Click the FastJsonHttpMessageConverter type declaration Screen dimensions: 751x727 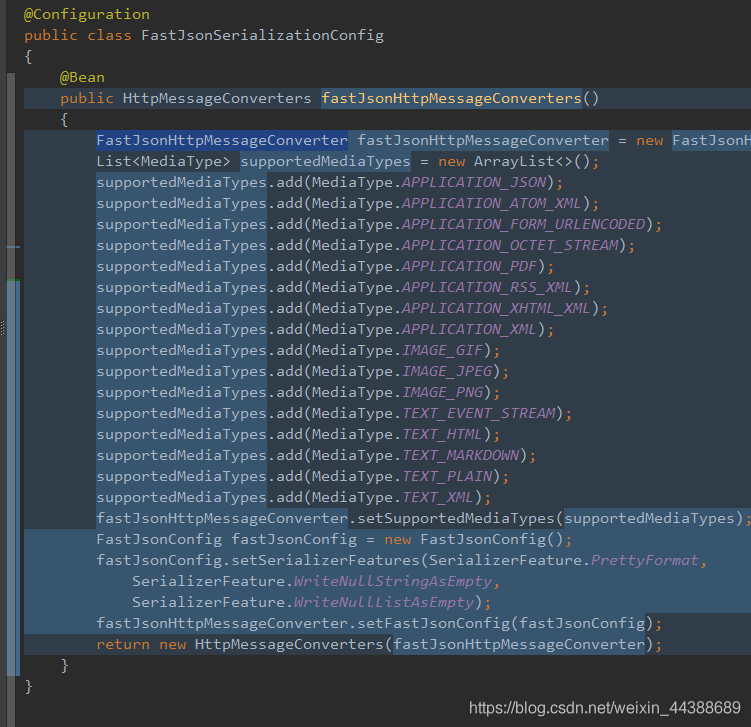(222, 140)
